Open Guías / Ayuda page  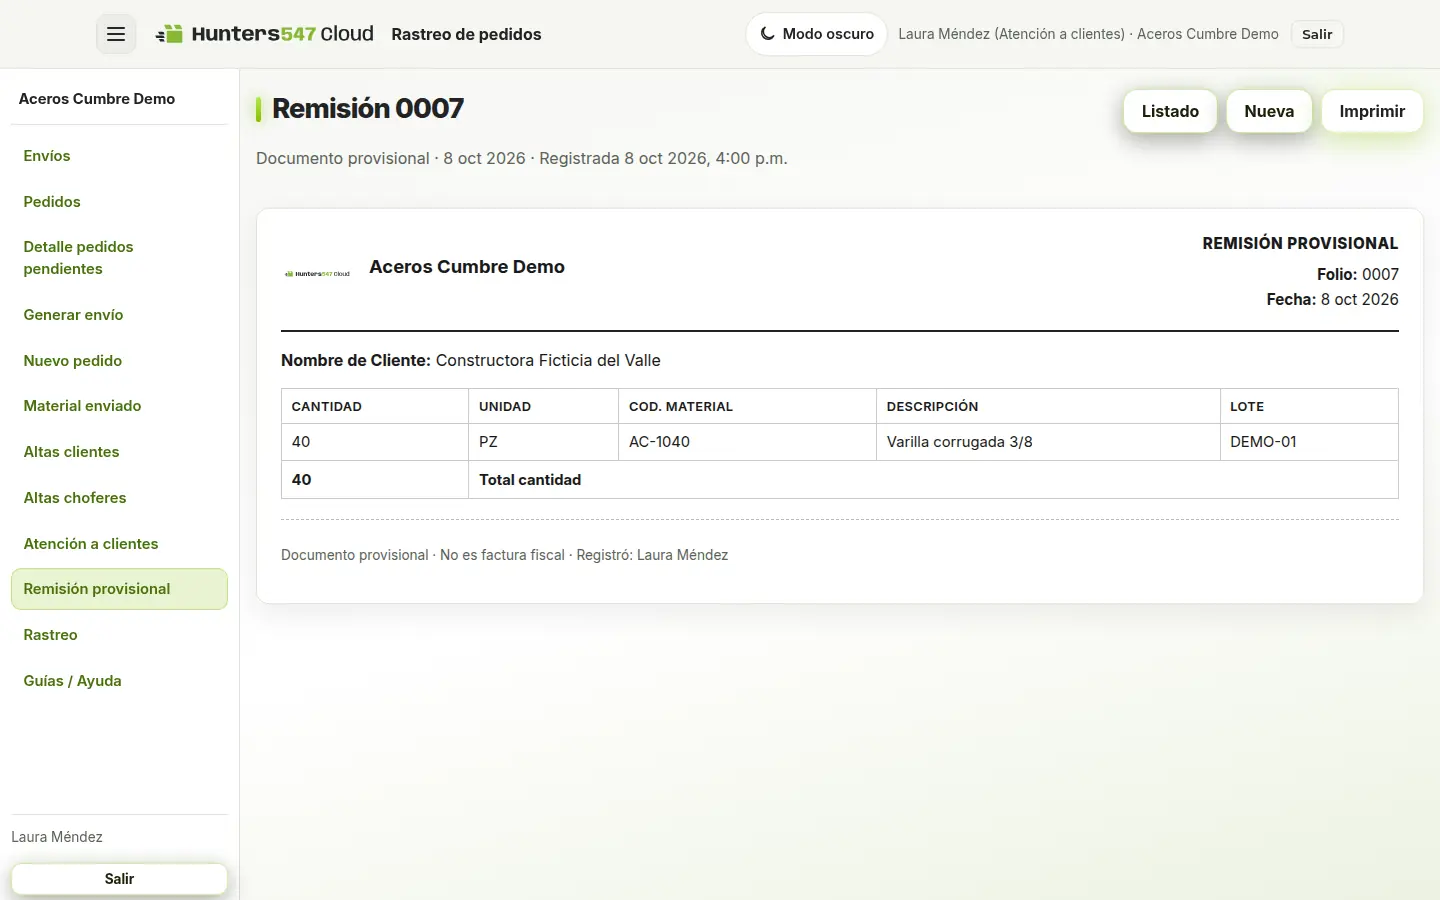(x=119, y=681)
